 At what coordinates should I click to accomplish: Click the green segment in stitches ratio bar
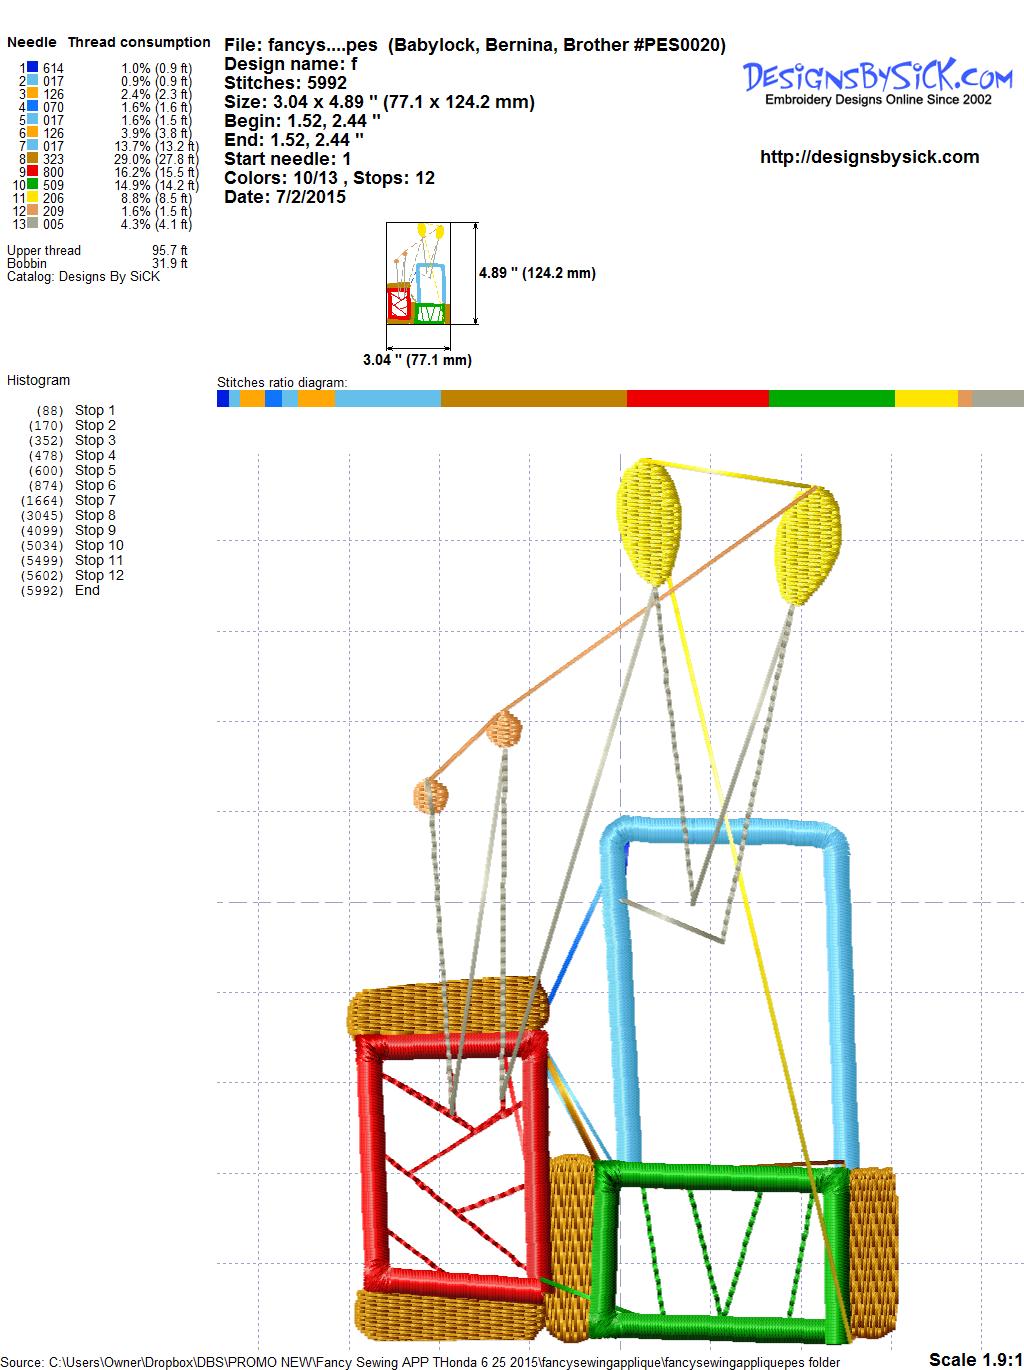(831, 399)
